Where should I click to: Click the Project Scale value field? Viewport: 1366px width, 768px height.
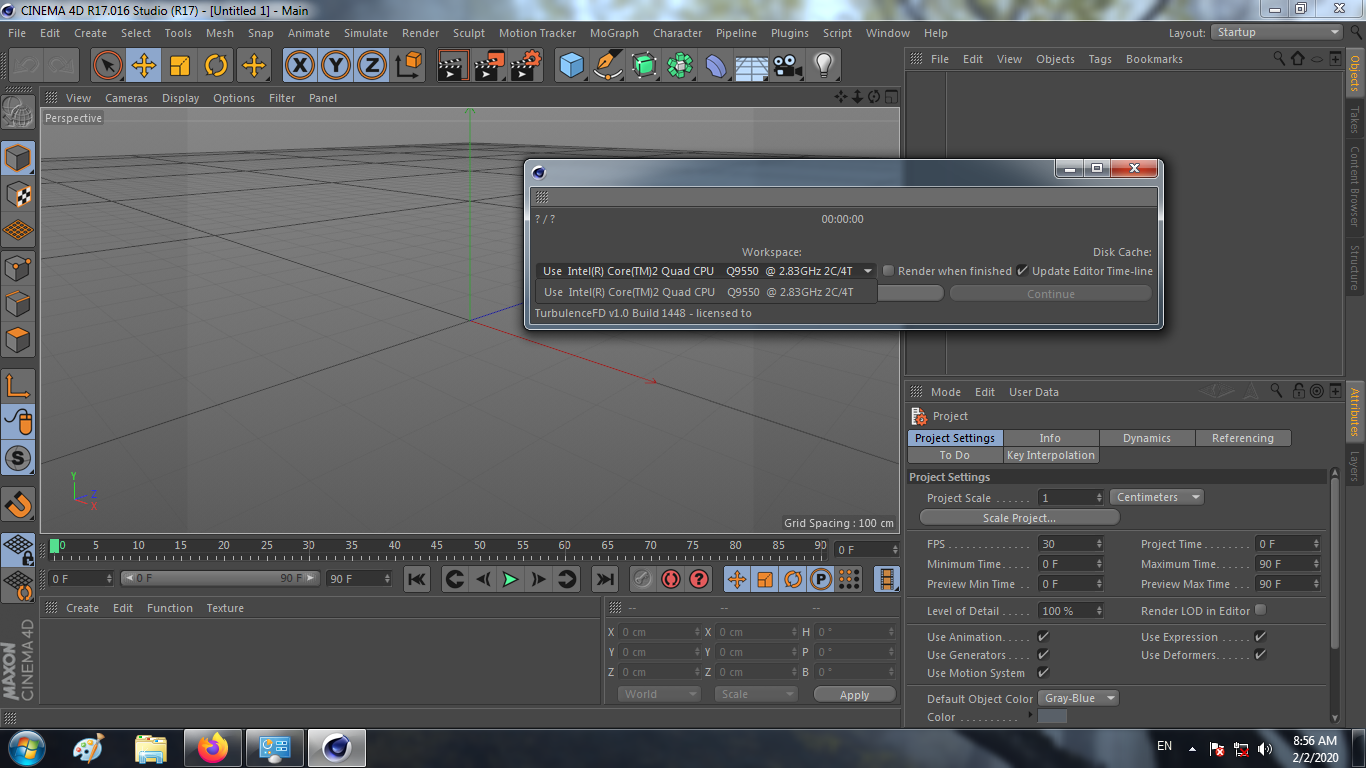point(1071,497)
